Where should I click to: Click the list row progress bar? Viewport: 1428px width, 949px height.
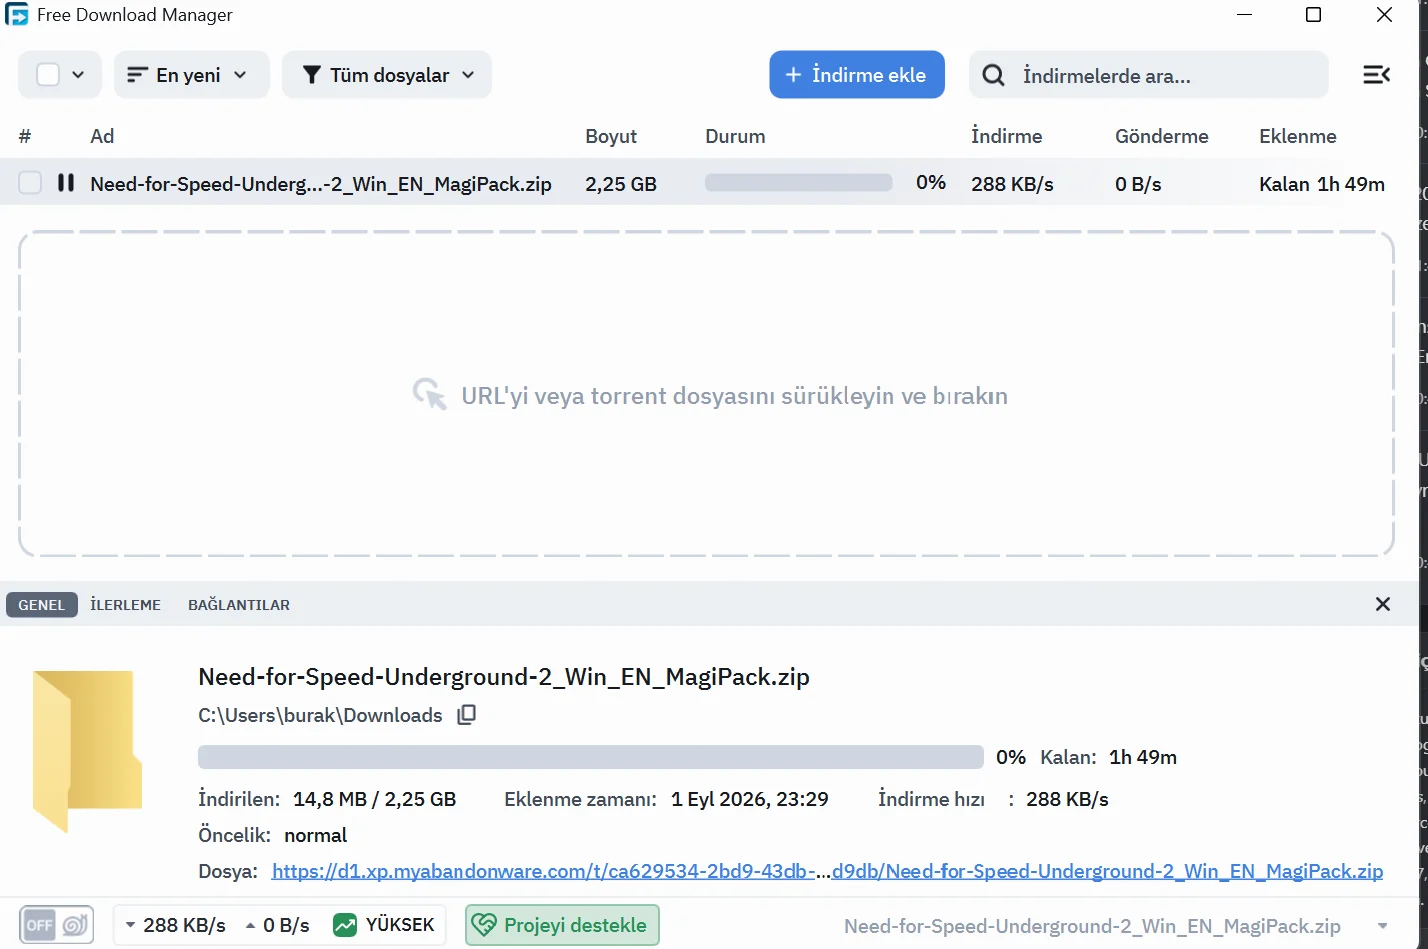pyautogui.click(x=799, y=183)
